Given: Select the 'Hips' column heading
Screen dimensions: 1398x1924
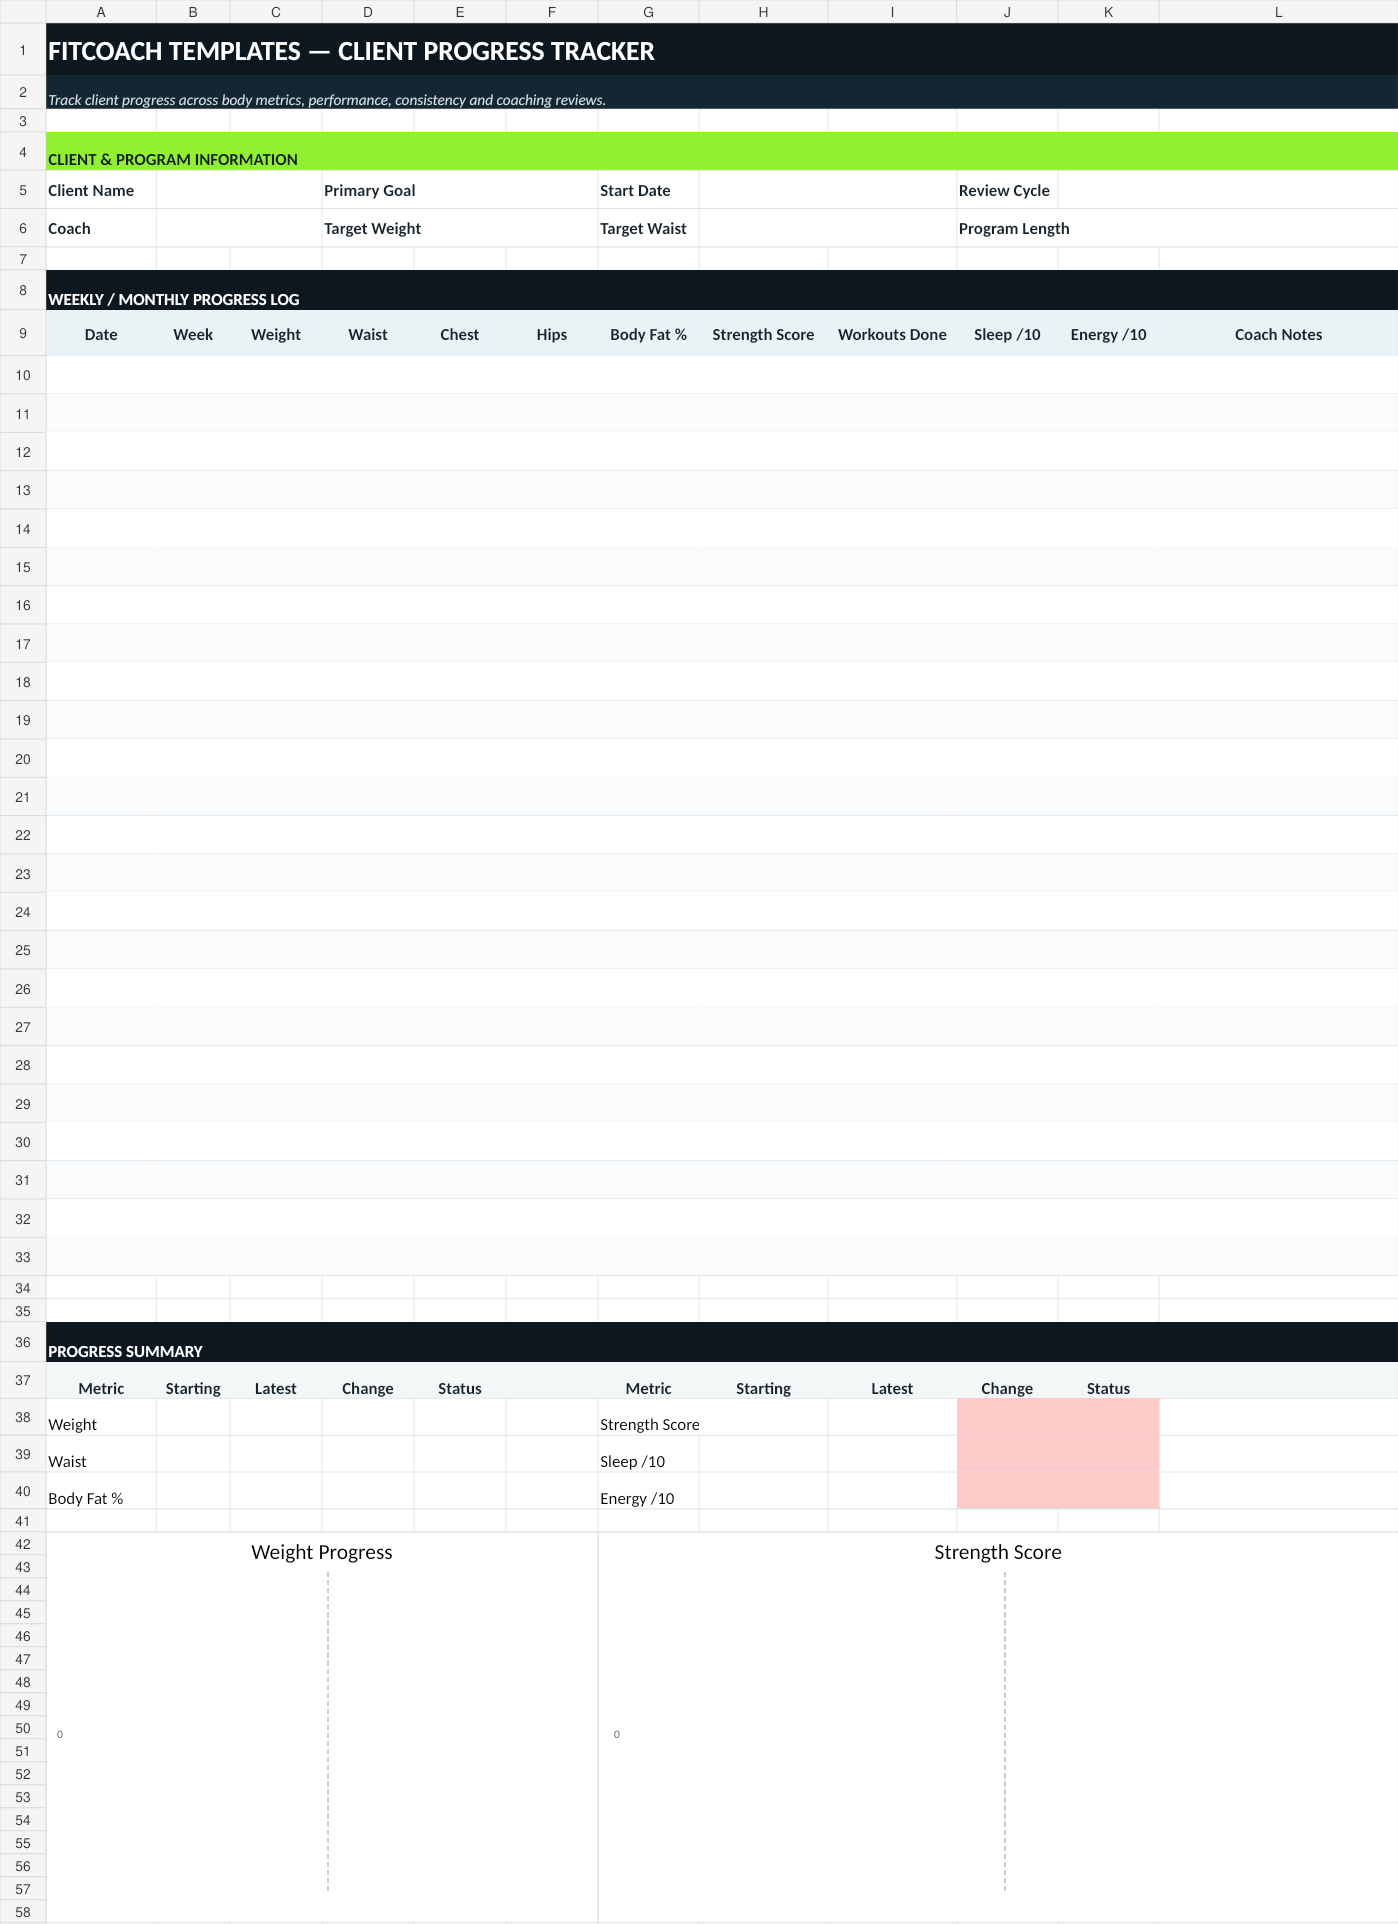Looking at the screenshot, I should [552, 334].
